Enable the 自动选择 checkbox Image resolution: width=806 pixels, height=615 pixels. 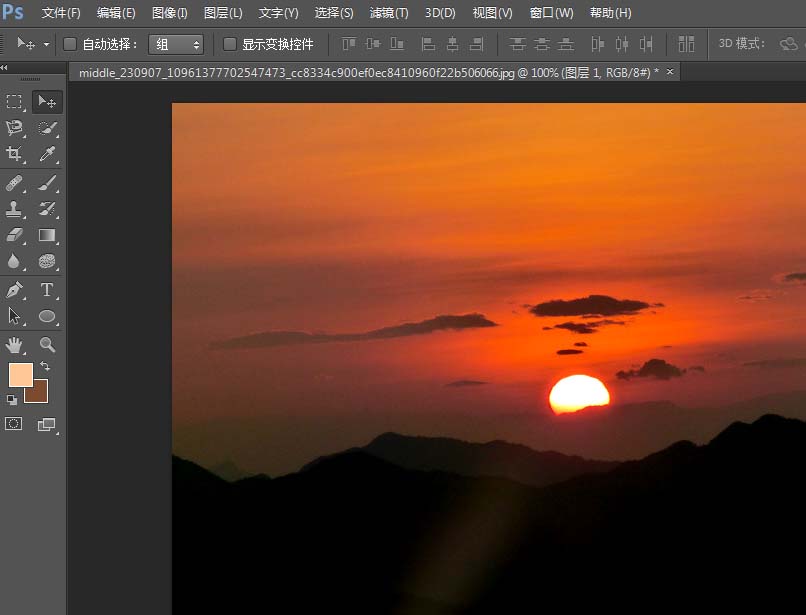[68, 44]
